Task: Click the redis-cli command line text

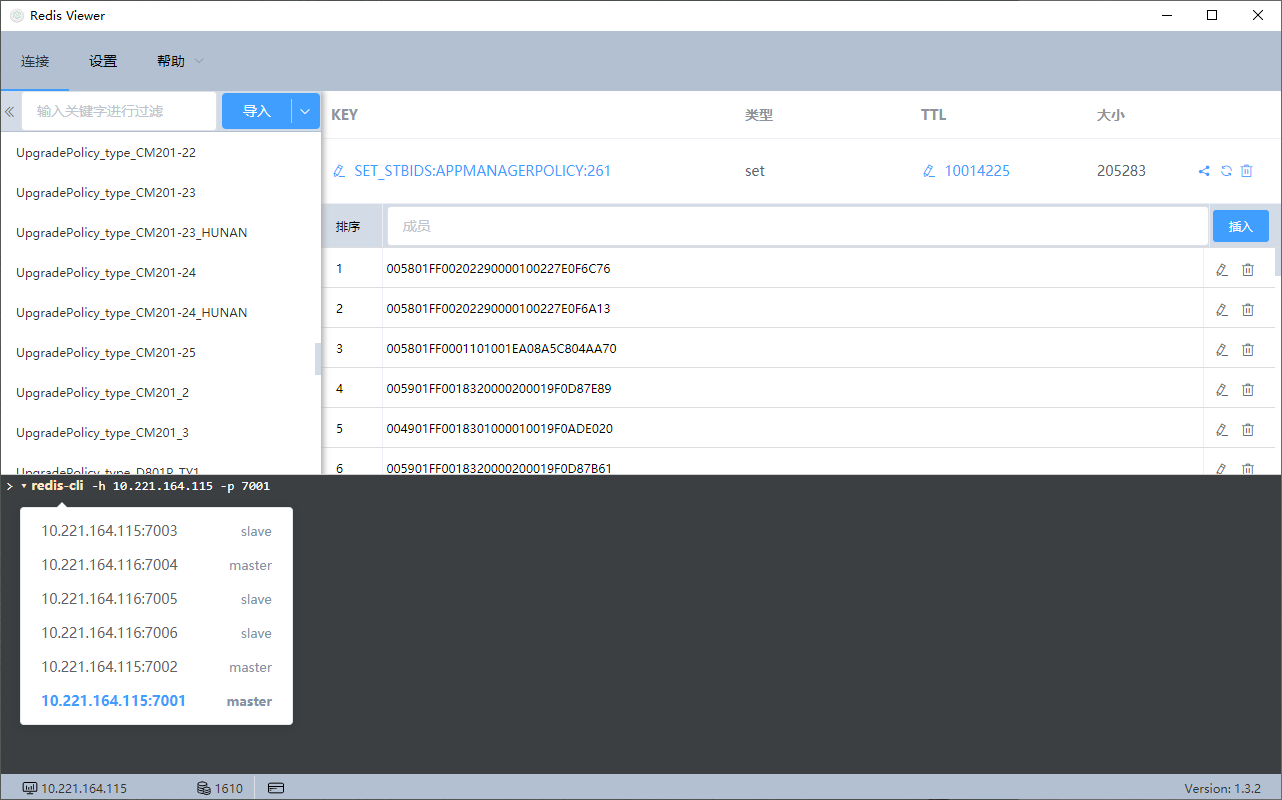Action: point(151,486)
